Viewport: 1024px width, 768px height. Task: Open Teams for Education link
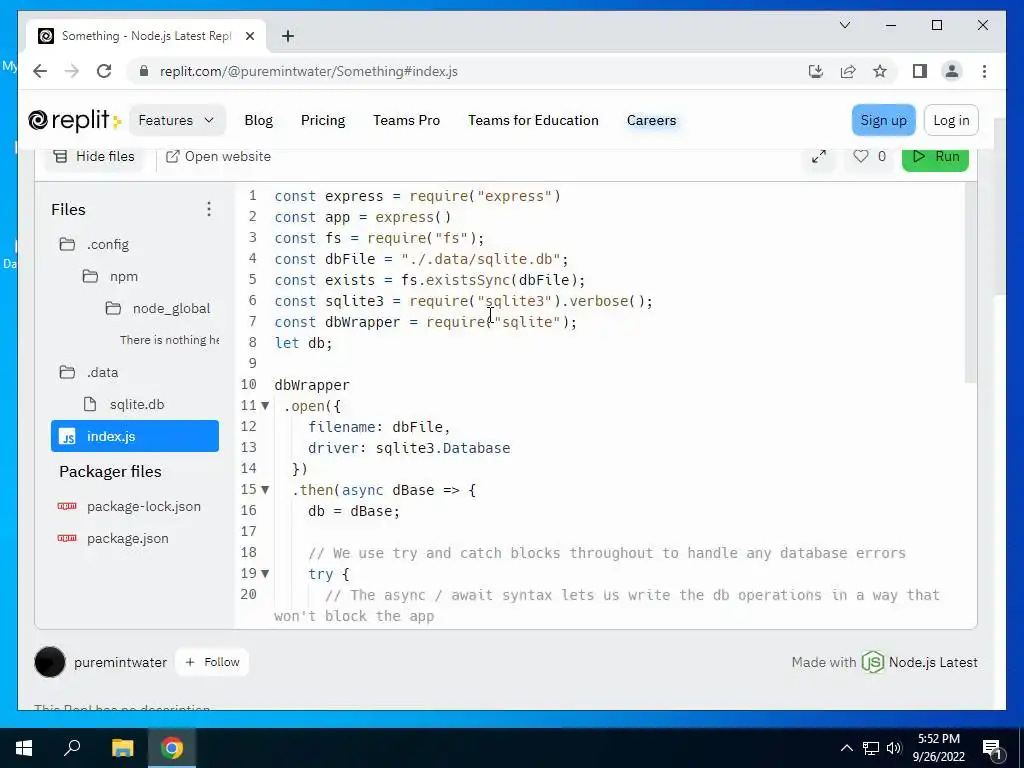tap(533, 120)
